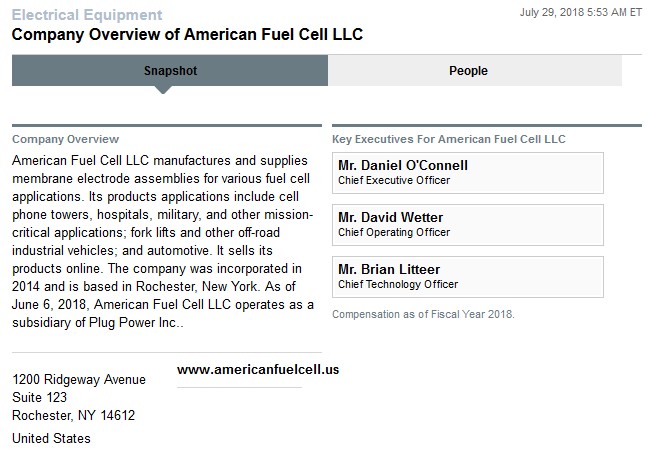The height and width of the screenshot is (452, 653).
Task: Click the Chief Operating Officer title
Action: pyautogui.click(x=394, y=233)
